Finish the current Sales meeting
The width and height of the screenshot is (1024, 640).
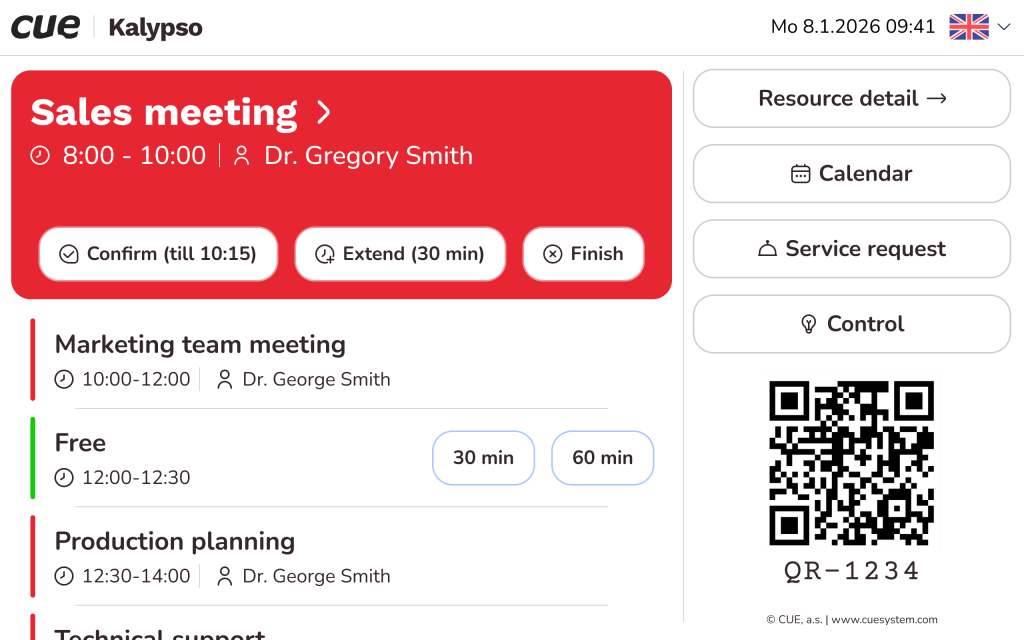click(583, 254)
